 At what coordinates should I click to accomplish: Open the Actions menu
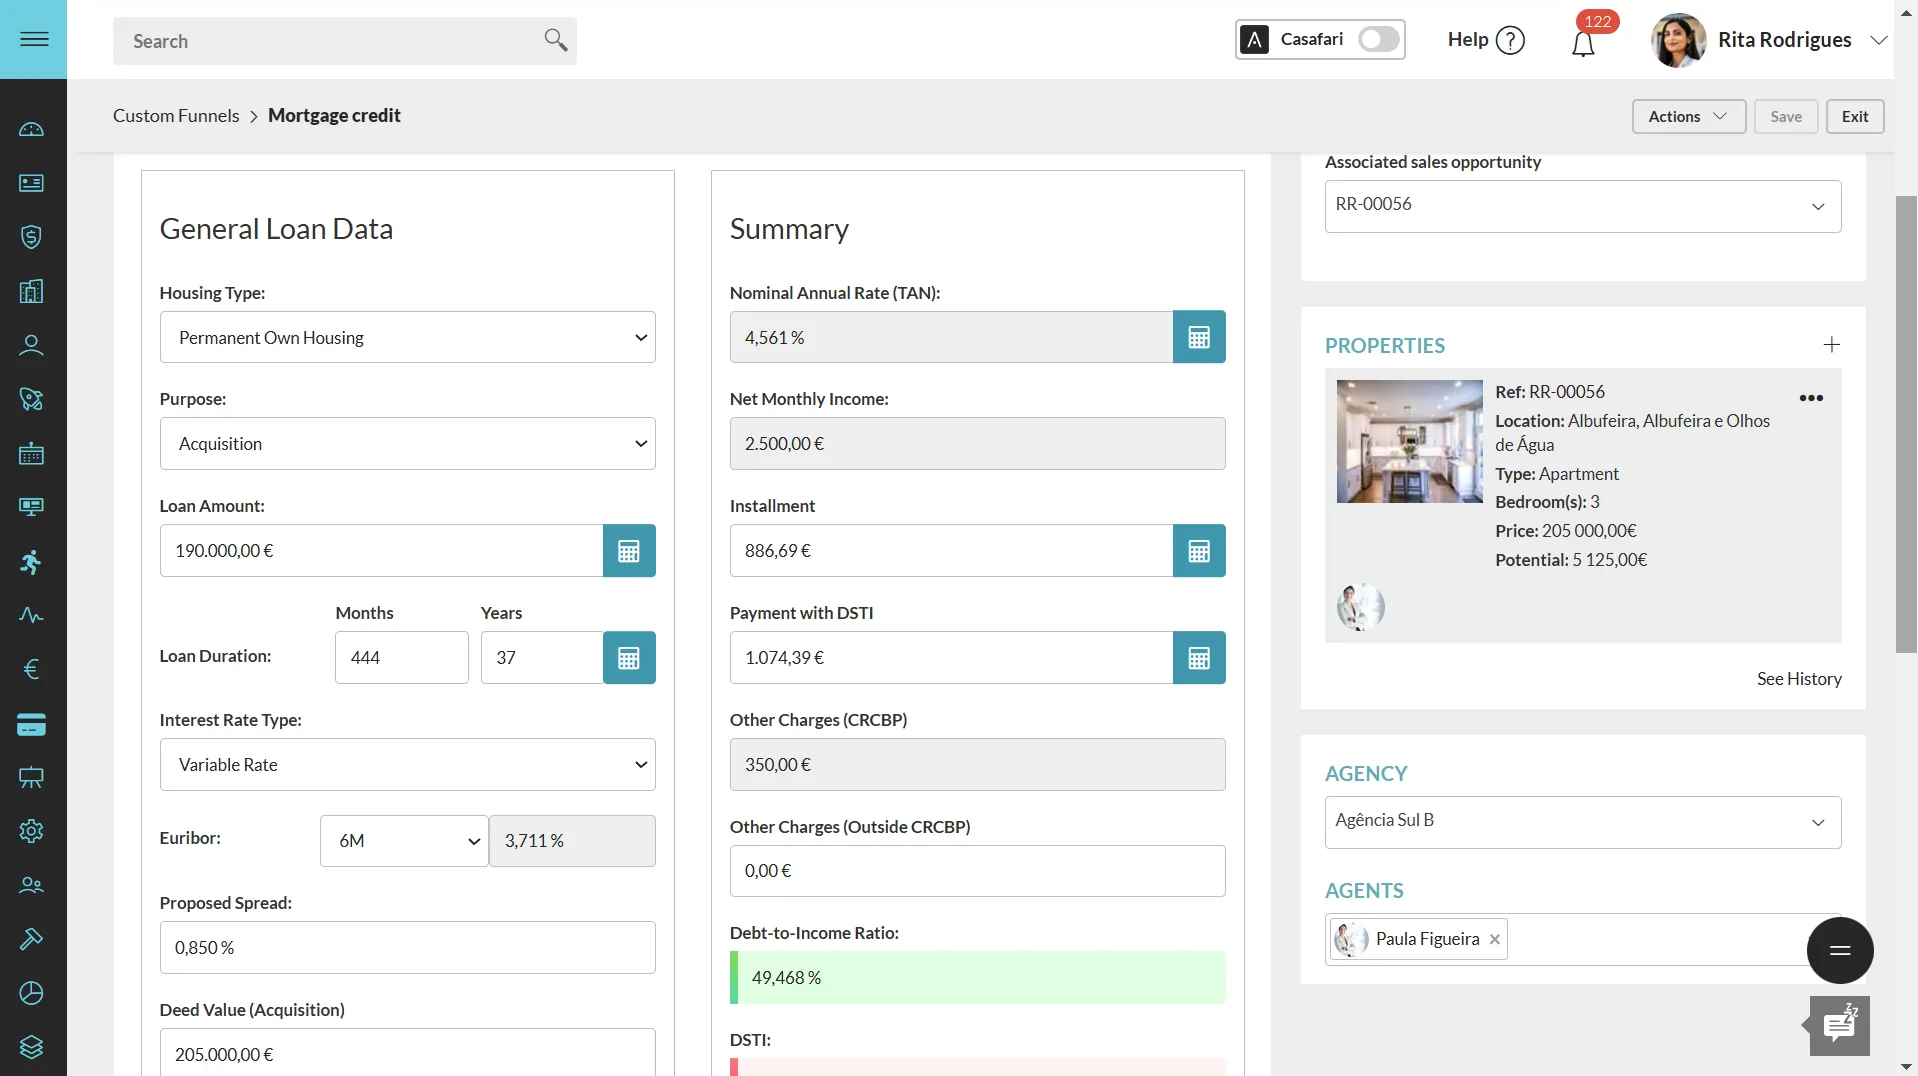click(x=1689, y=117)
